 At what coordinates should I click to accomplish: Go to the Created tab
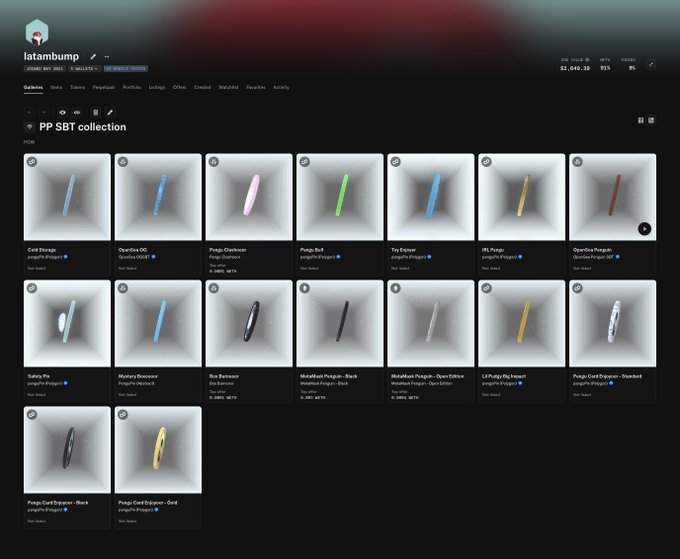[x=203, y=87]
